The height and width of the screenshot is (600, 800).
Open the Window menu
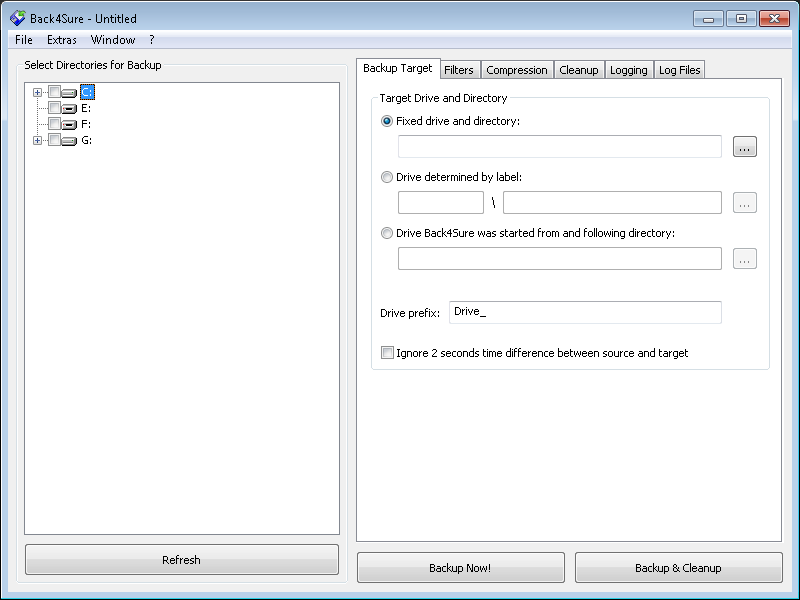113,40
